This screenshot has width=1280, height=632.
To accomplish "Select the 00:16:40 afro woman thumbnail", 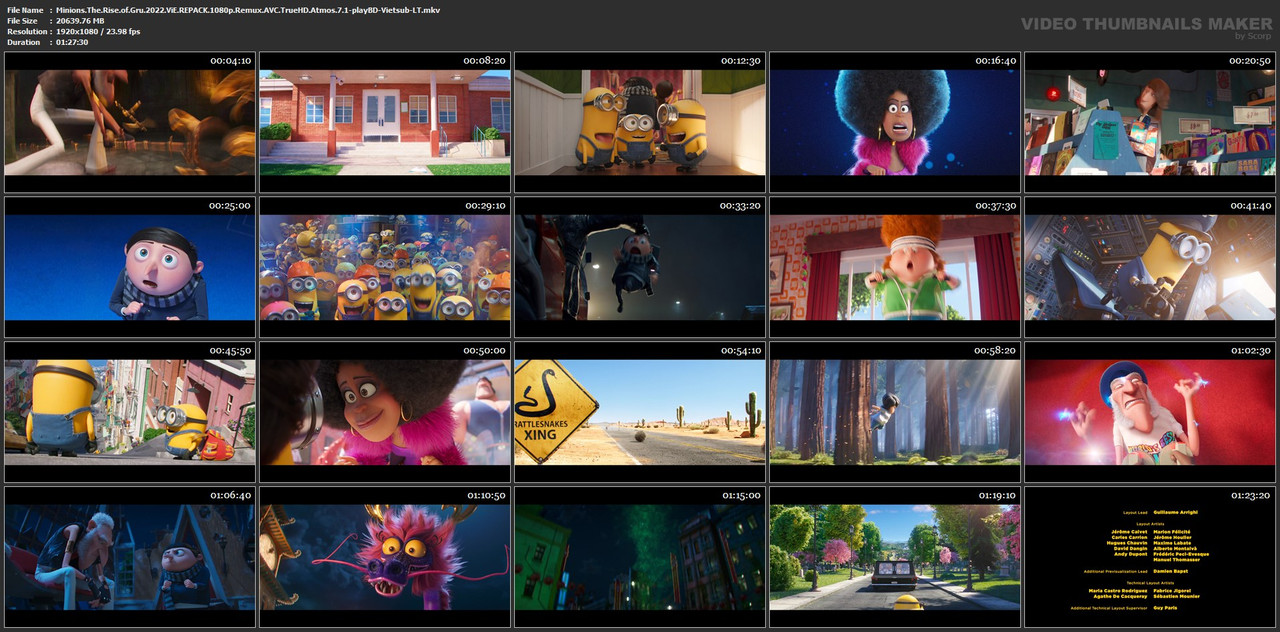I will pyautogui.click(x=895, y=122).
